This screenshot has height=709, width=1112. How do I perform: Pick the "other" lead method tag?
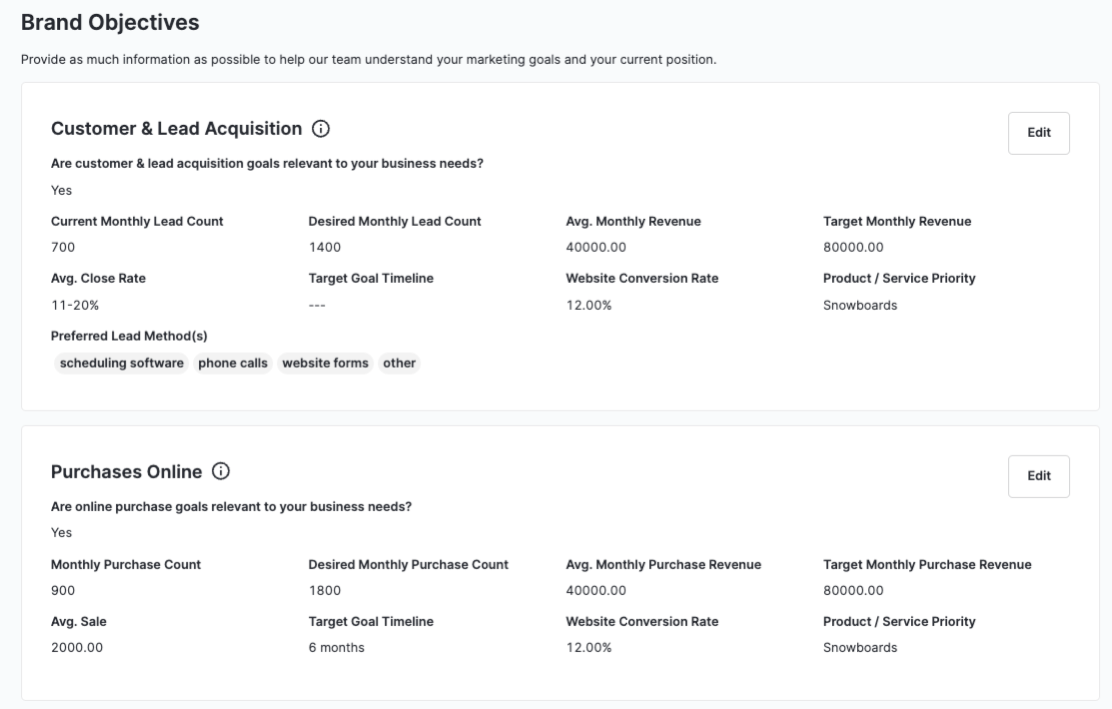point(399,363)
